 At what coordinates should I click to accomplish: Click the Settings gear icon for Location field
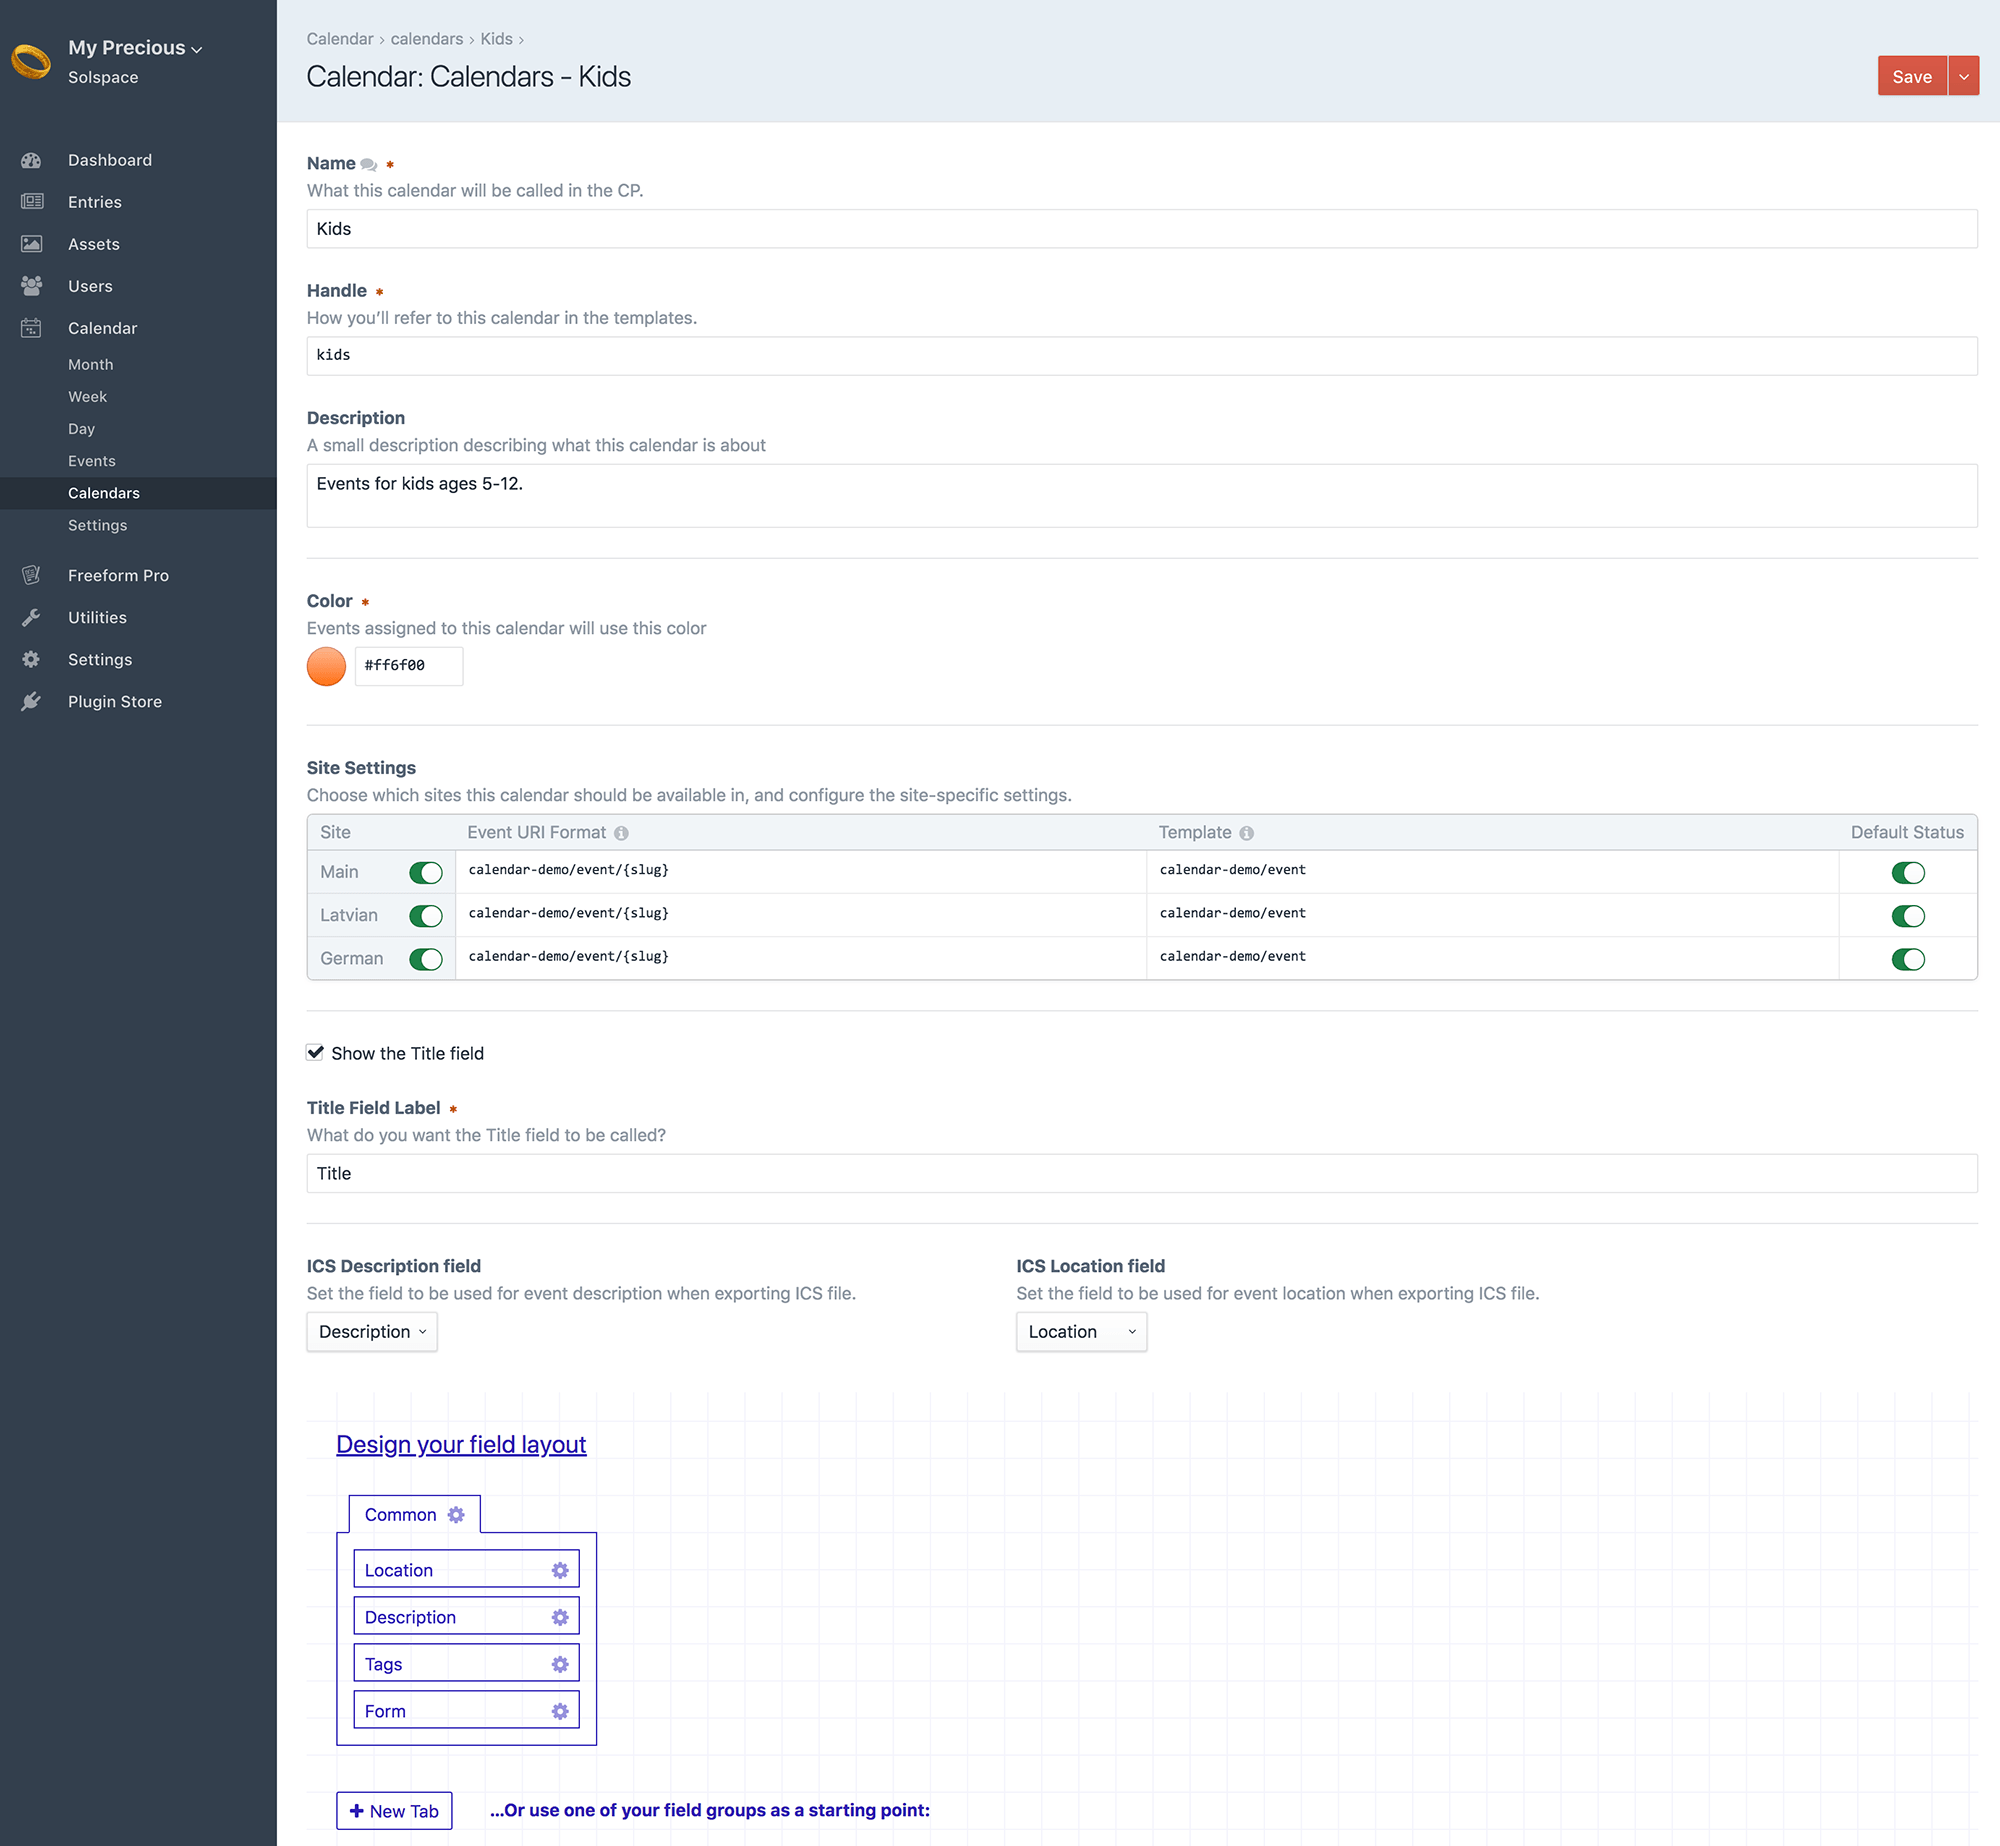pos(559,1569)
